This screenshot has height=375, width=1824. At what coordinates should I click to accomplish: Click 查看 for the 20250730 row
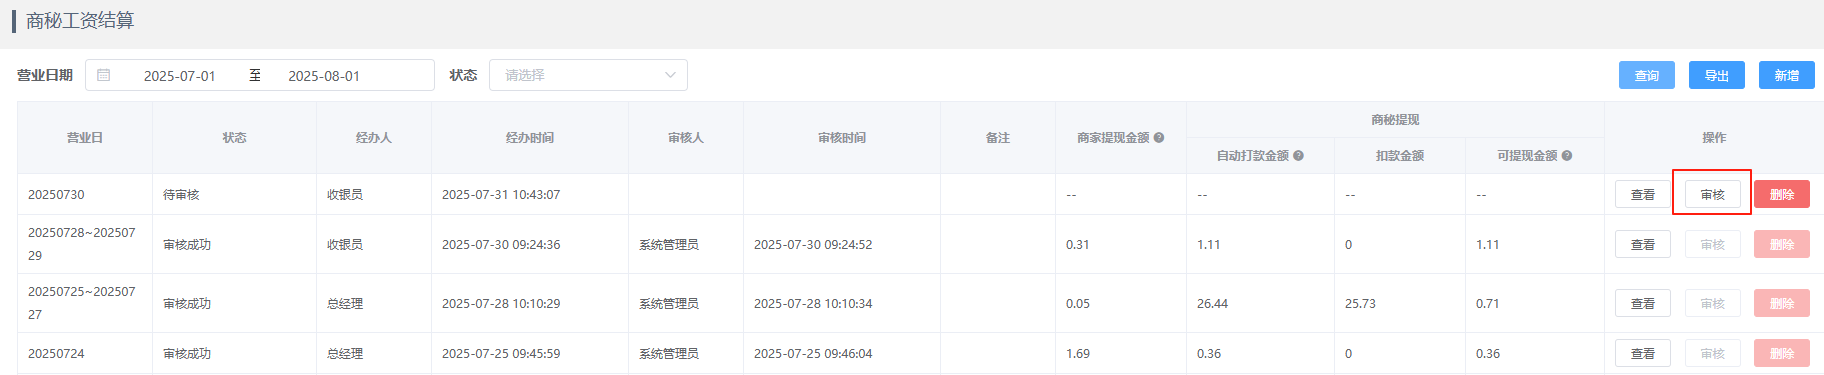coord(1643,194)
